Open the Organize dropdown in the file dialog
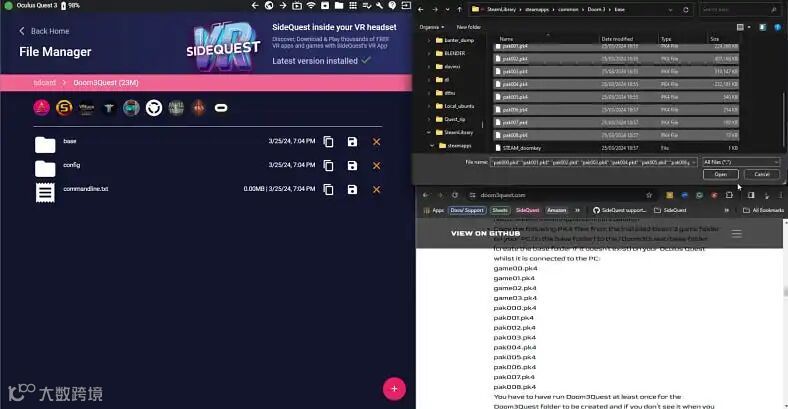The height and width of the screenshot is (409, 788). [x=432, y=27]
